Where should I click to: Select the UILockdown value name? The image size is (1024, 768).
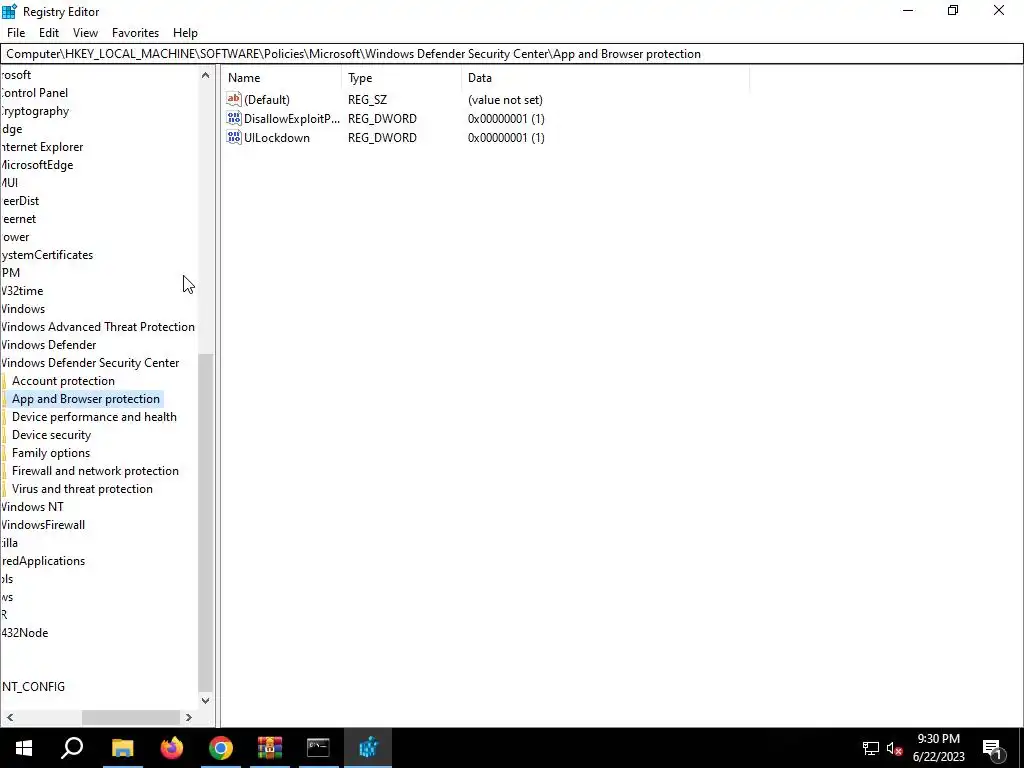[277, 138]
